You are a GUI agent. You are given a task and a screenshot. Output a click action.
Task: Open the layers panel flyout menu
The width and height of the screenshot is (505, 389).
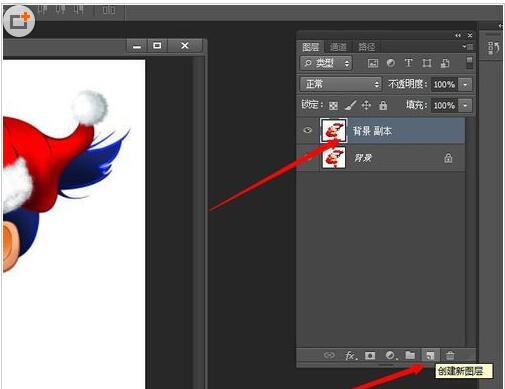(468, 47)
